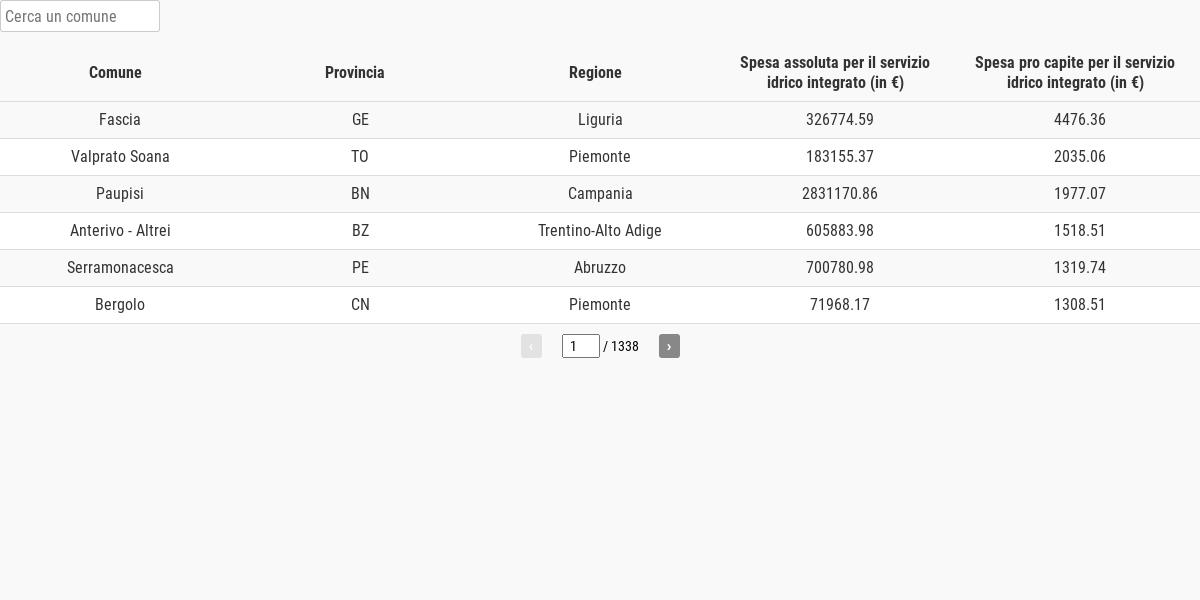Click the Bergolo comune cell
Screen dimensions: 1200x600
pos(120,305)
